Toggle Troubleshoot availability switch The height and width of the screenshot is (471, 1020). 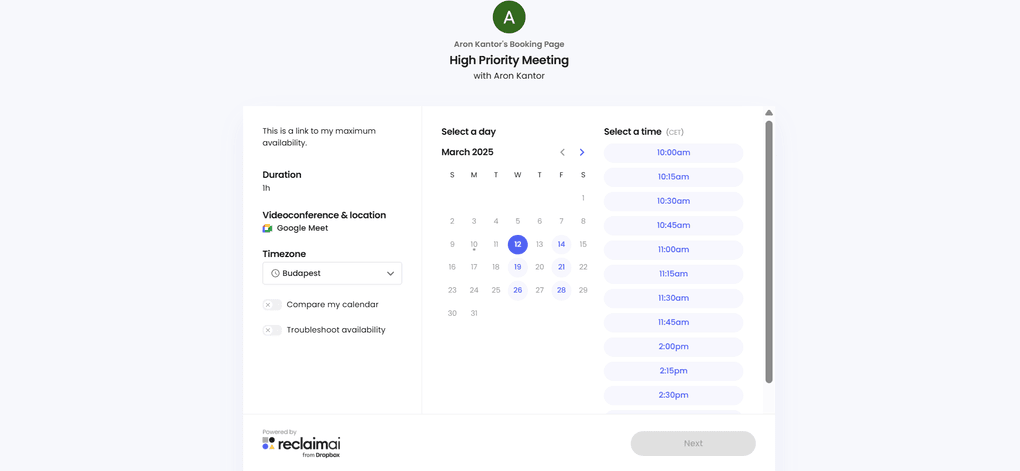(x=272, y=330)
